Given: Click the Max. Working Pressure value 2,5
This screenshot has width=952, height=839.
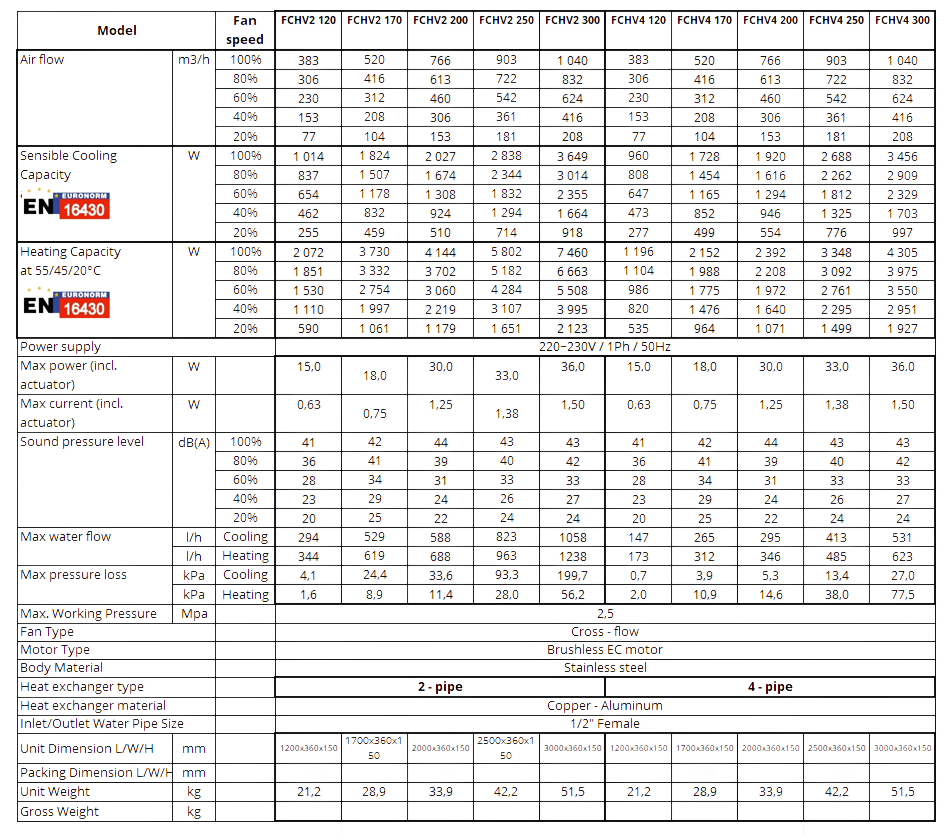Looking at the screenshot, I should coord(605,614).
